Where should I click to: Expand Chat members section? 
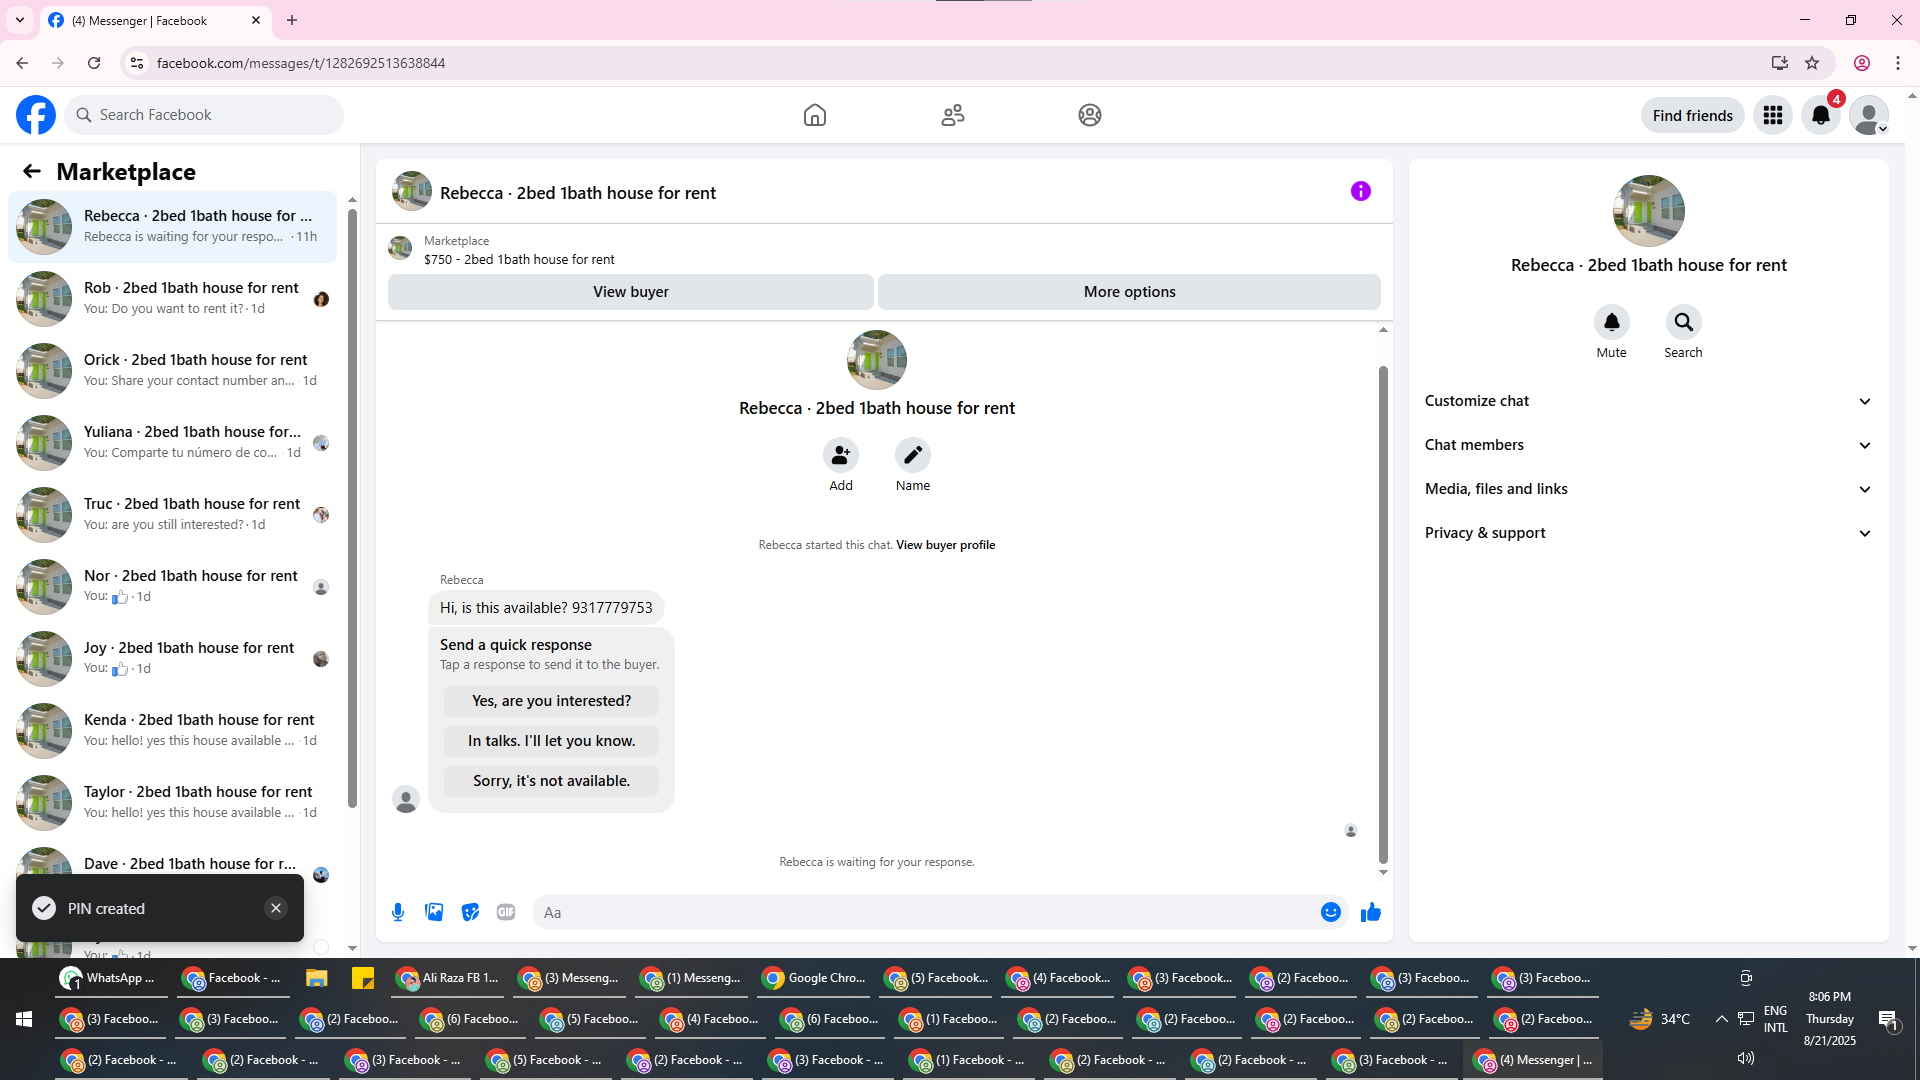tap(1648, 445)
